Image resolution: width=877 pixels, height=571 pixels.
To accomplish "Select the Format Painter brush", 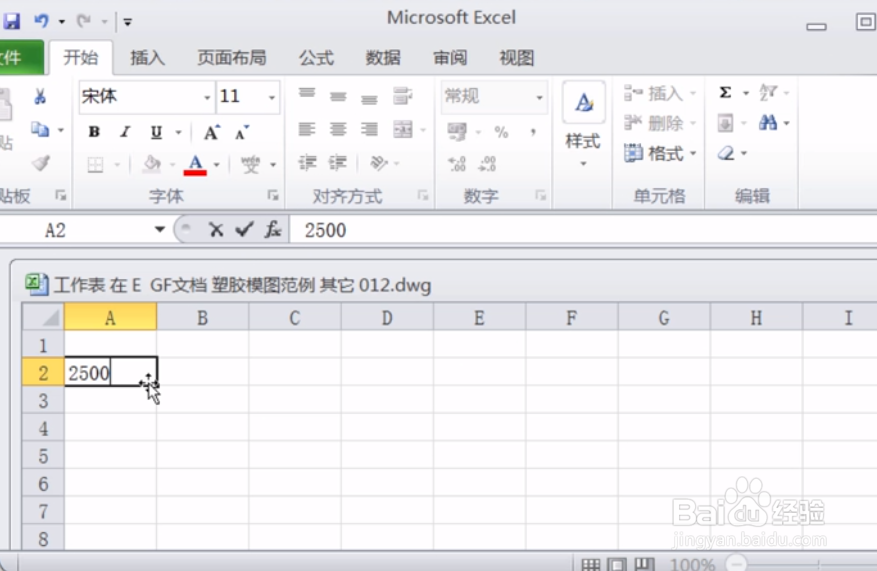I will point(40,163).
